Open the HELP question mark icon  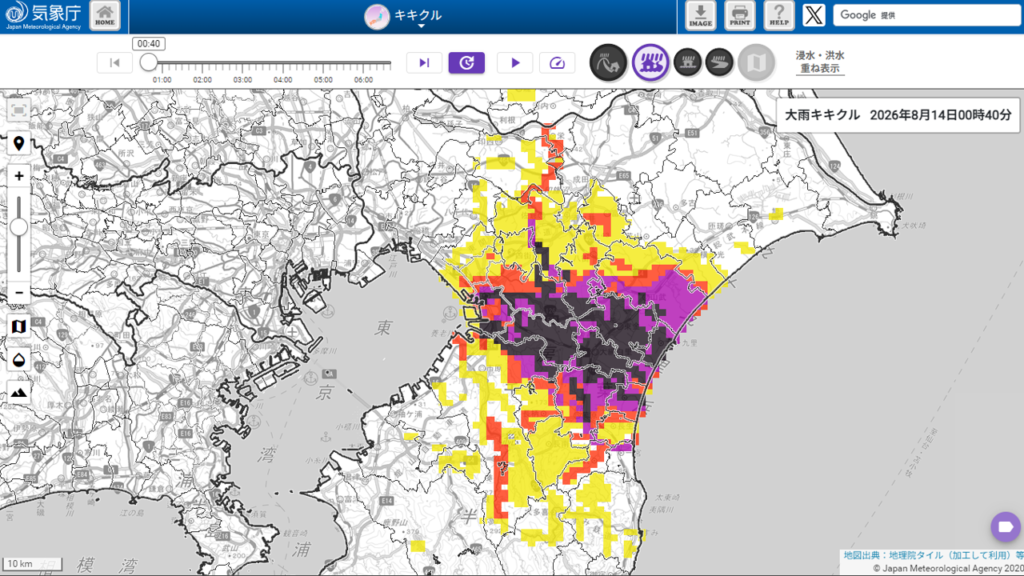point(778,16)
